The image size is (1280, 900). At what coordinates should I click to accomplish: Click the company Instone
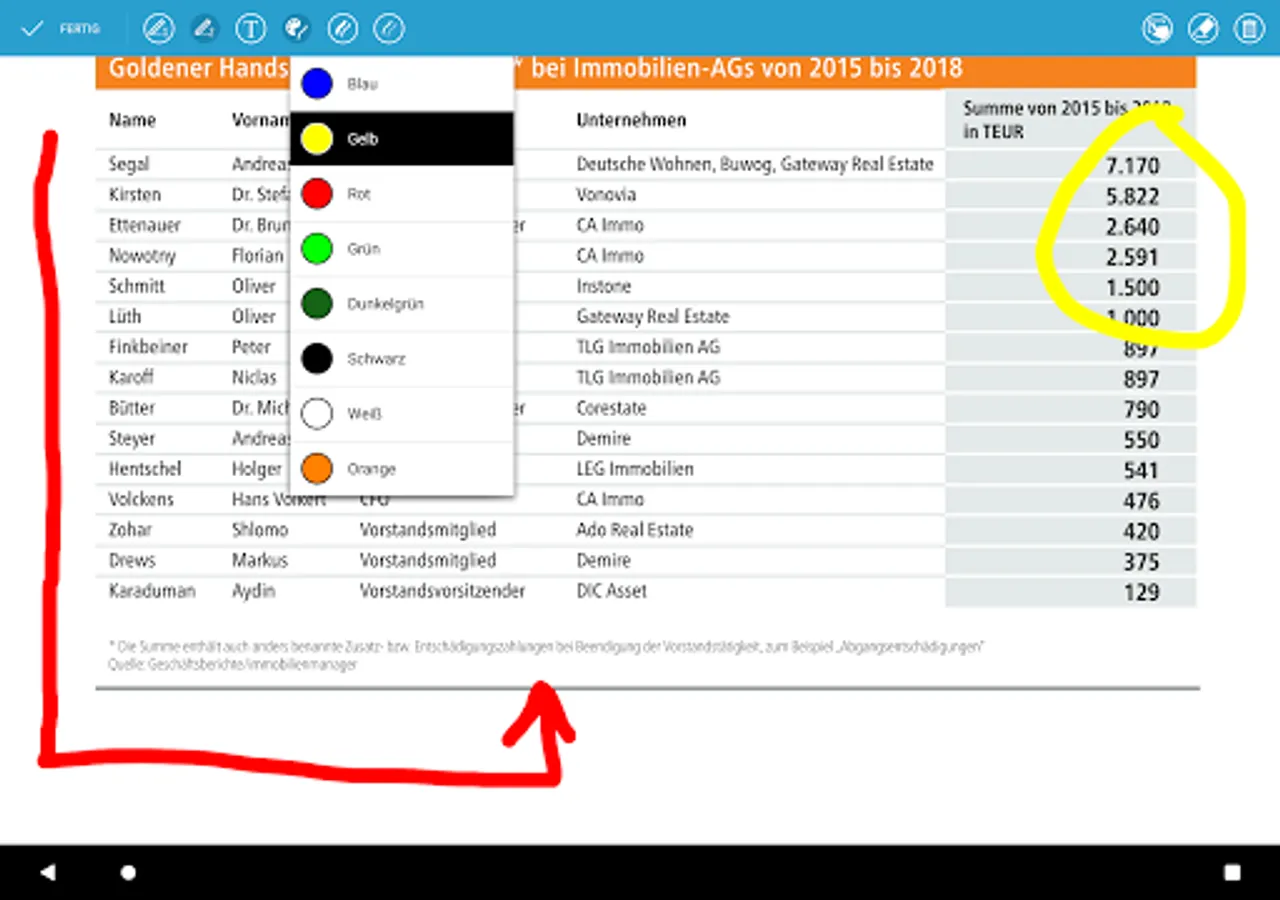[604, 286]
